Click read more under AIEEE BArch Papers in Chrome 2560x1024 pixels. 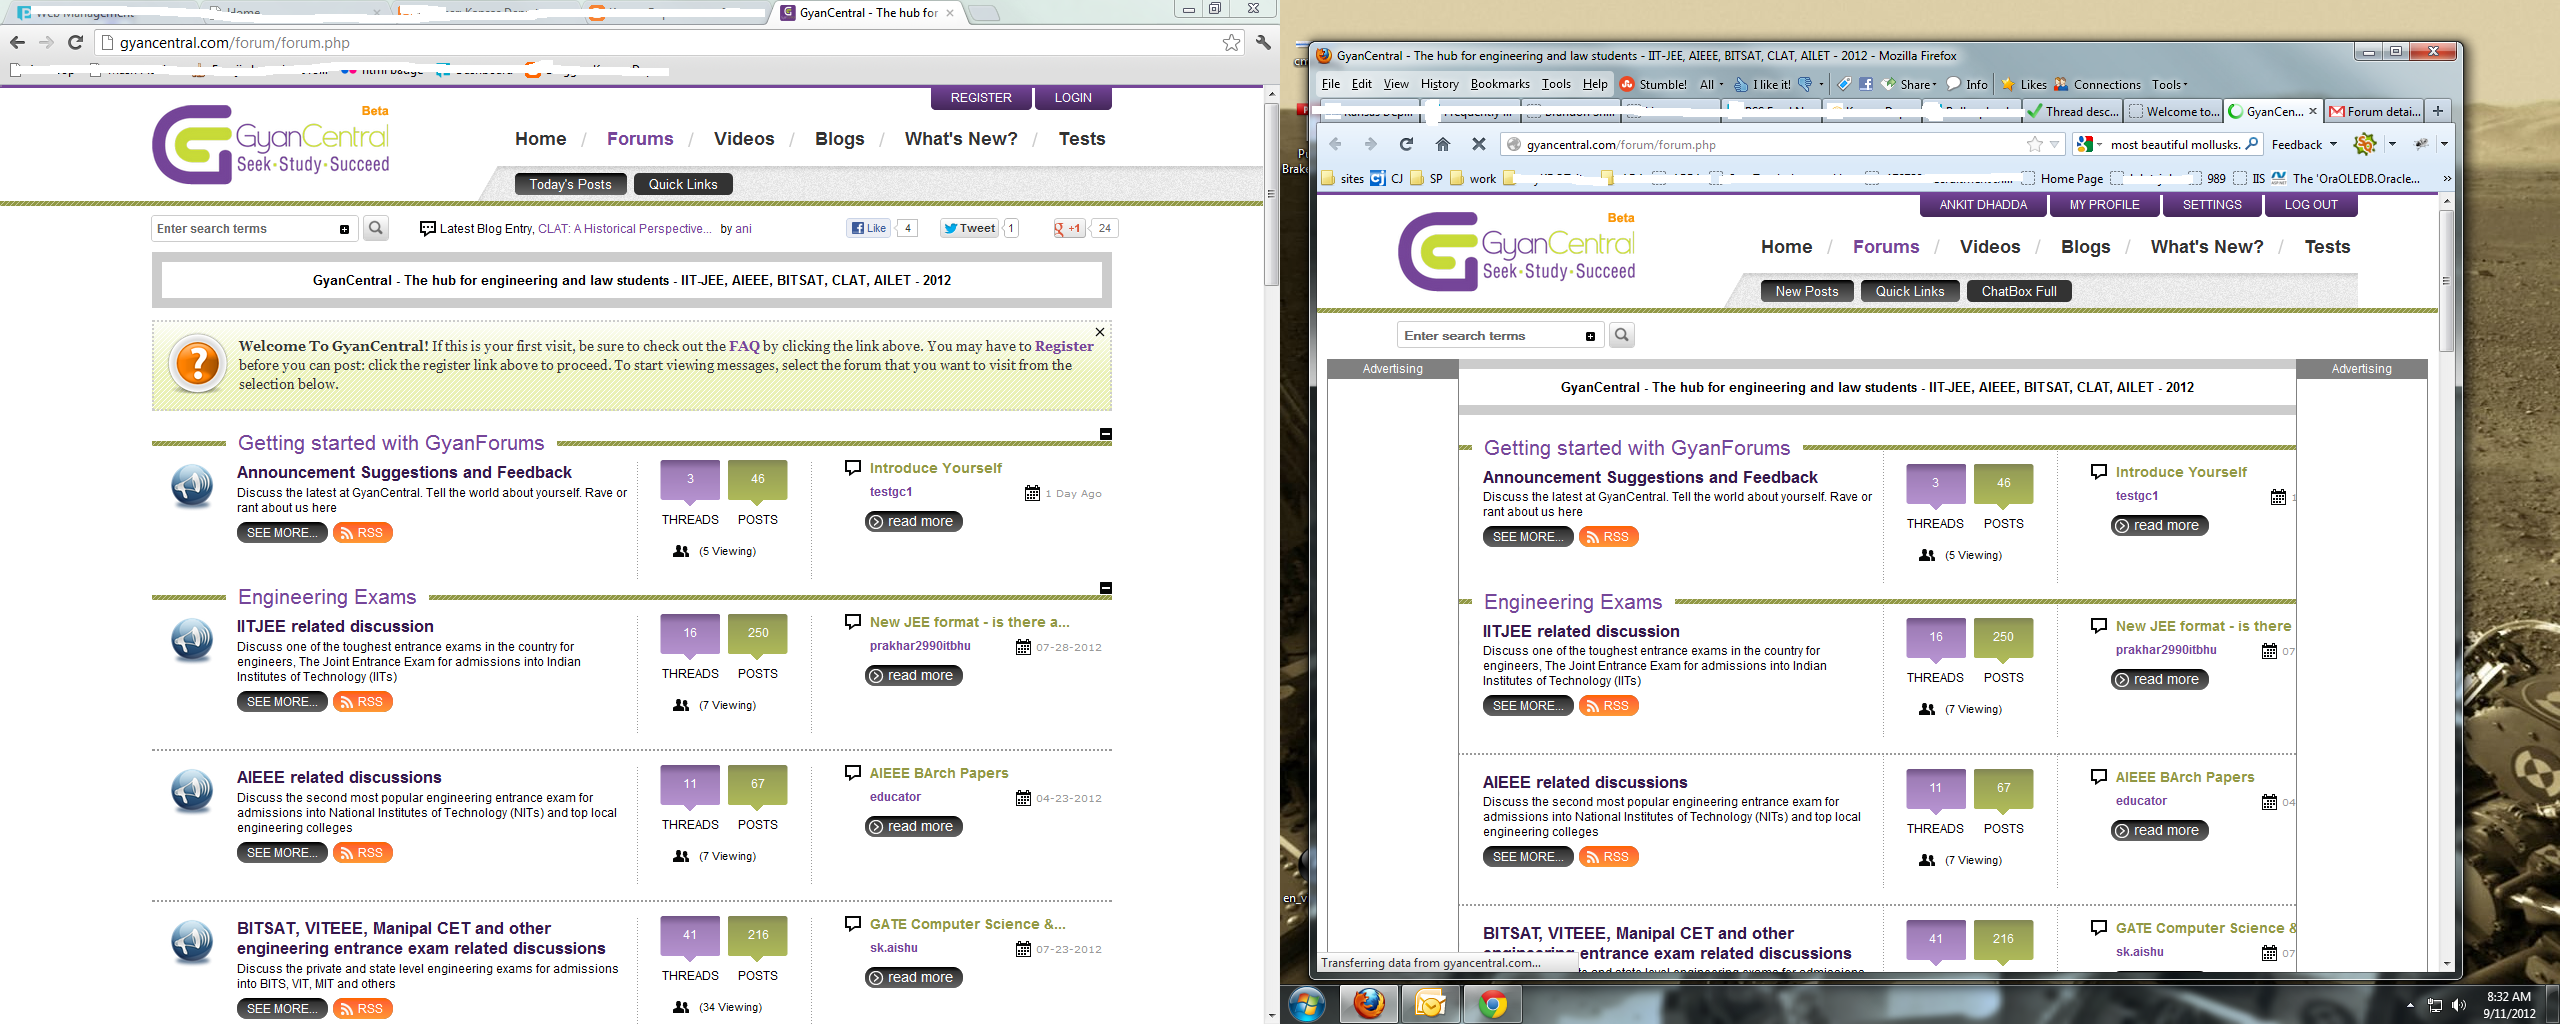click(x=913, y=826)
